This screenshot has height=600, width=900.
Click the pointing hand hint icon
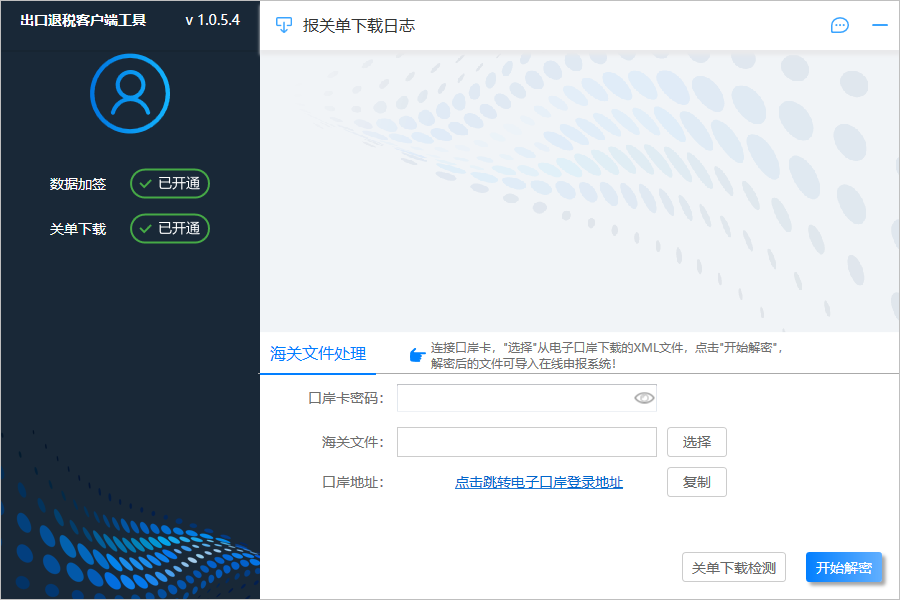pyautogui.click(x=417, y=355)
